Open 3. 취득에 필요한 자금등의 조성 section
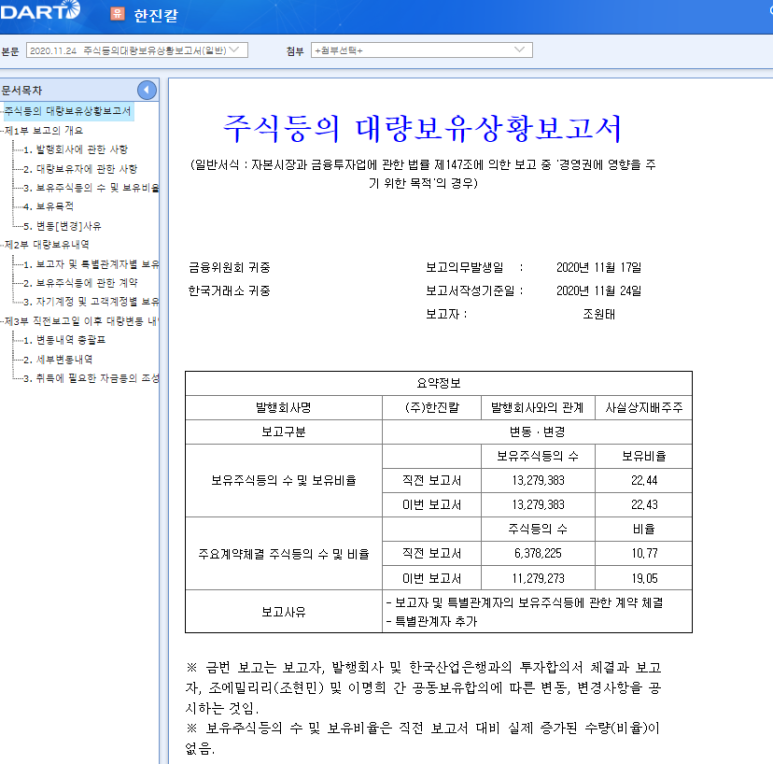 click(91, 378)
